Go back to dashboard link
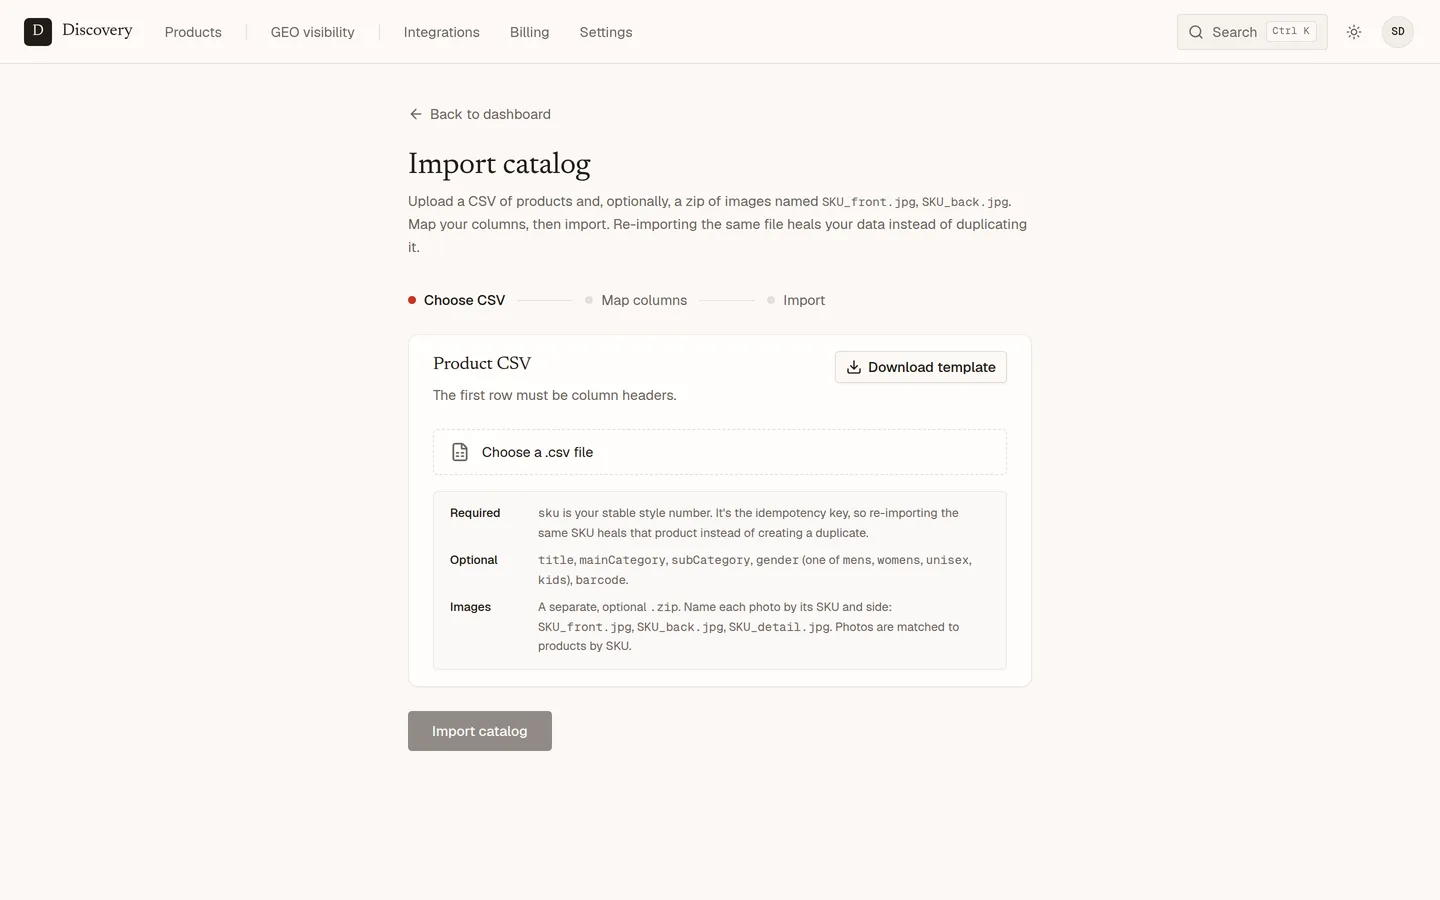1440x900 pixels. coord(480,114)
